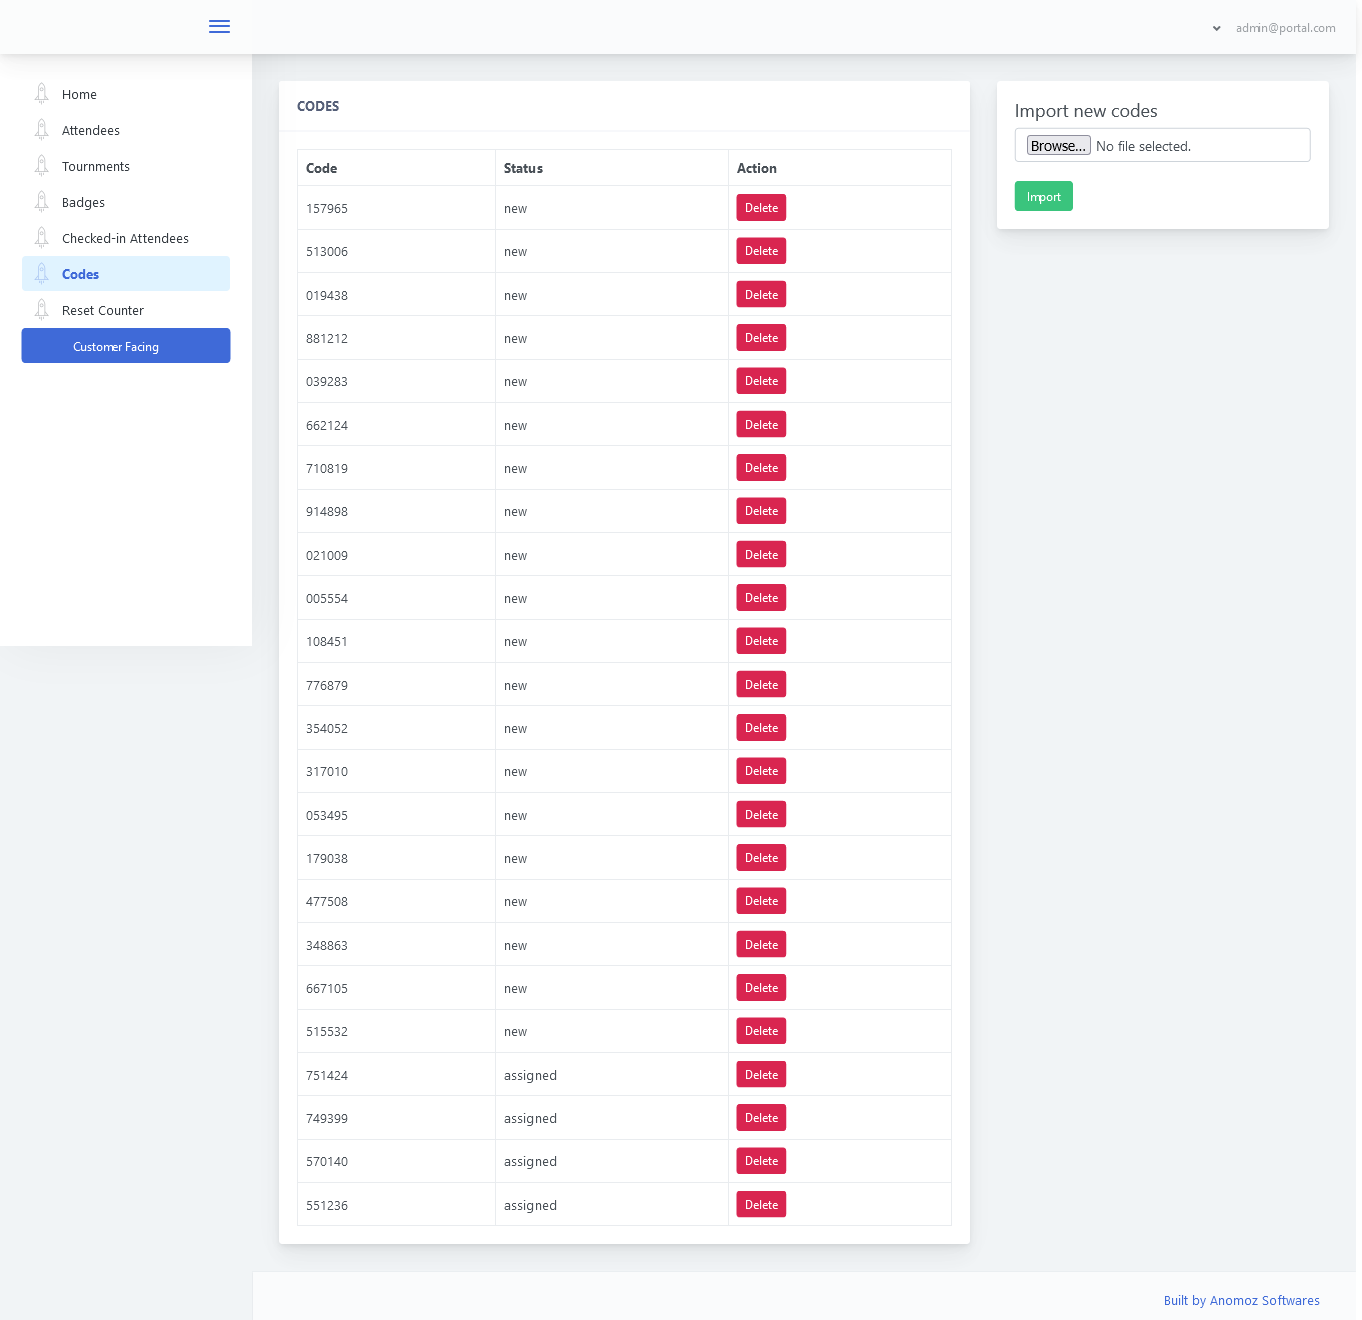1362x1320 pixels.
Task: Click the rocket icon beside Home
Action: point(42,94)
